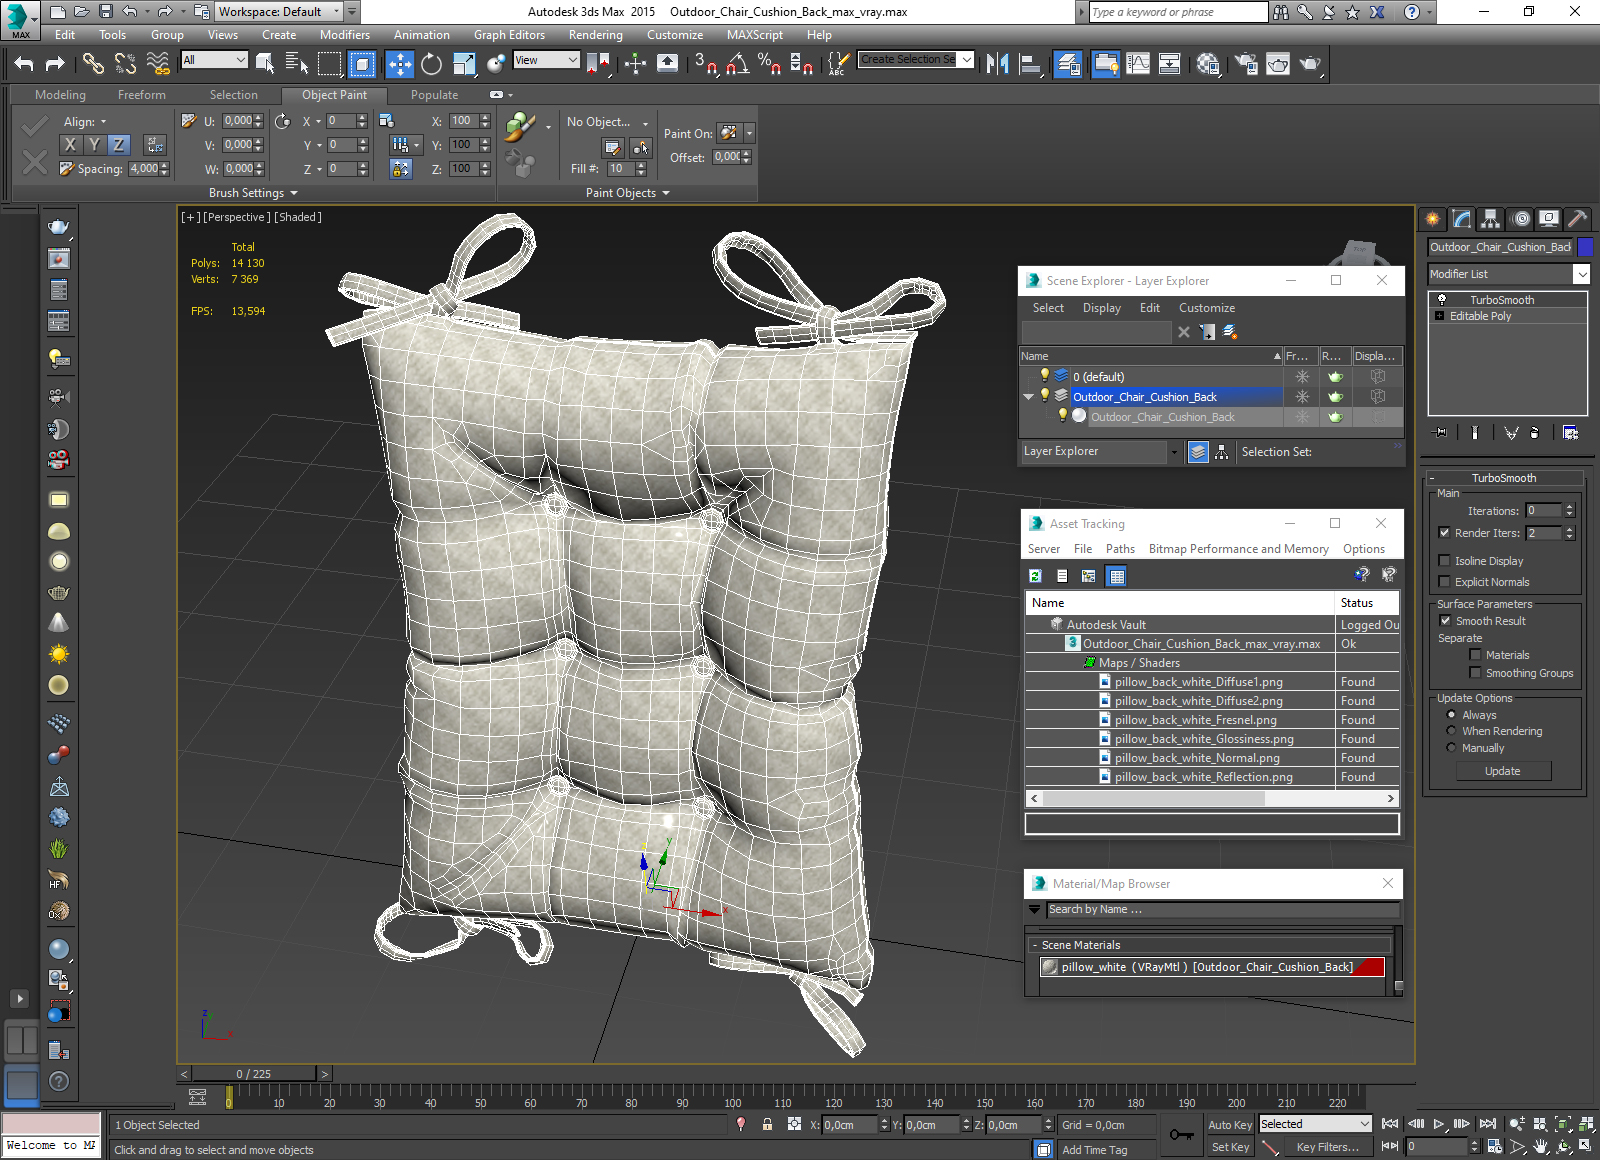
Task: Activate Select and Link tool
Action: coord(93,64)
